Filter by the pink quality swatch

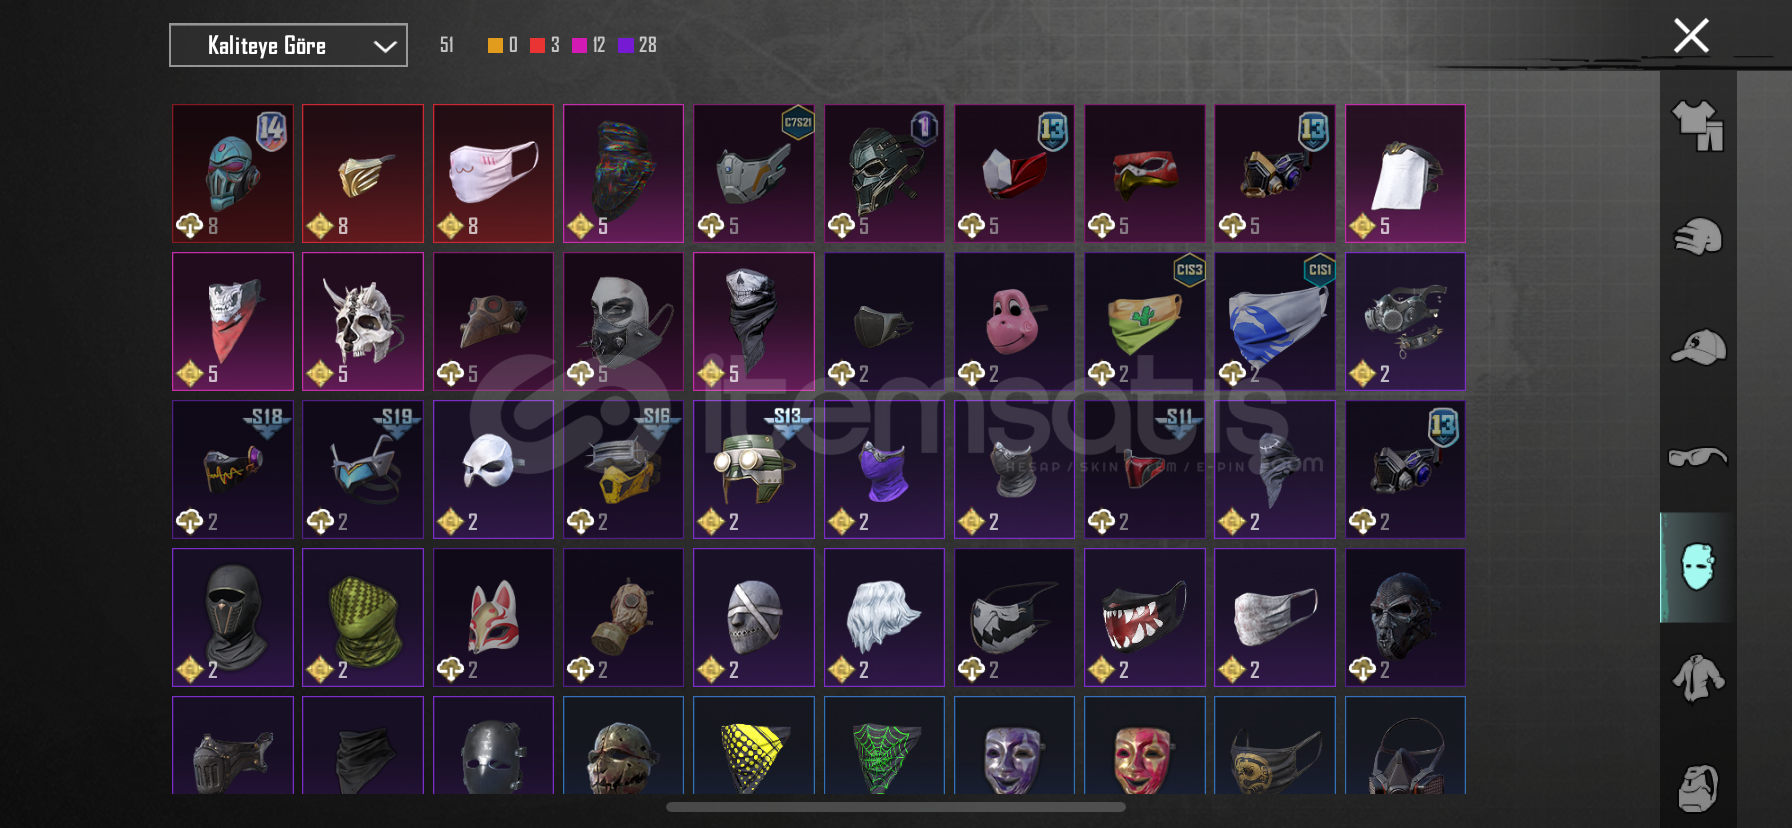(579, 45)
